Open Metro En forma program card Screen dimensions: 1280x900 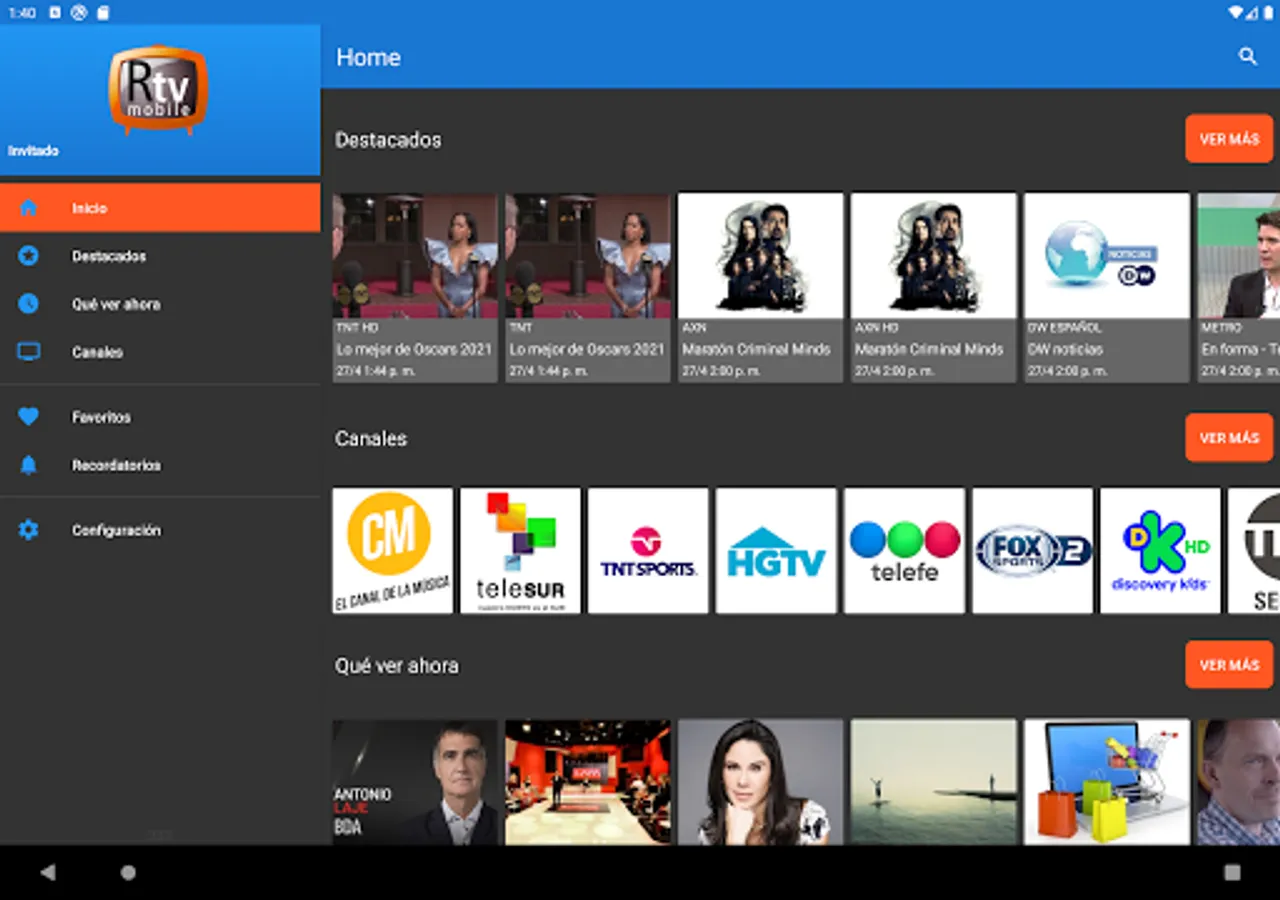click(1239, 288)
